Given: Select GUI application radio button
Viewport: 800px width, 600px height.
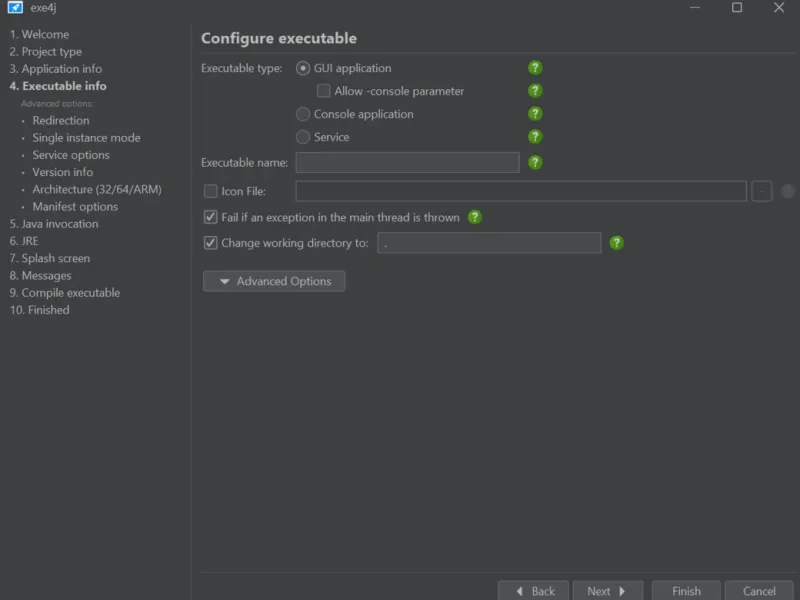Looking at the screenshot, I should pyautogui.click(x=303, y=68).
